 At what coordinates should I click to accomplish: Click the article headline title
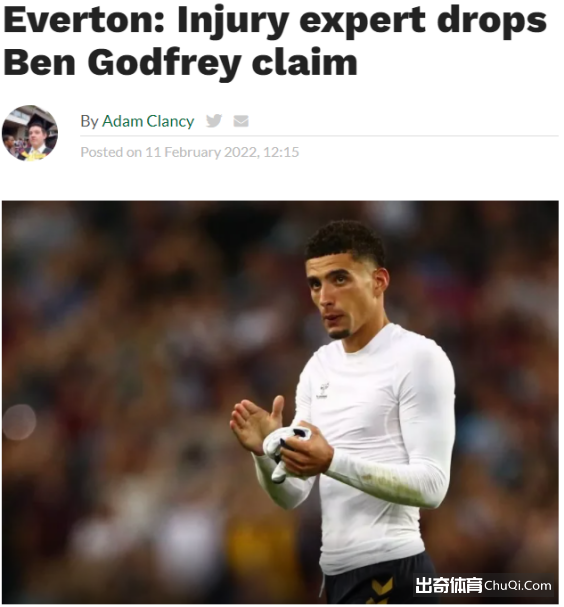(275, 41)
